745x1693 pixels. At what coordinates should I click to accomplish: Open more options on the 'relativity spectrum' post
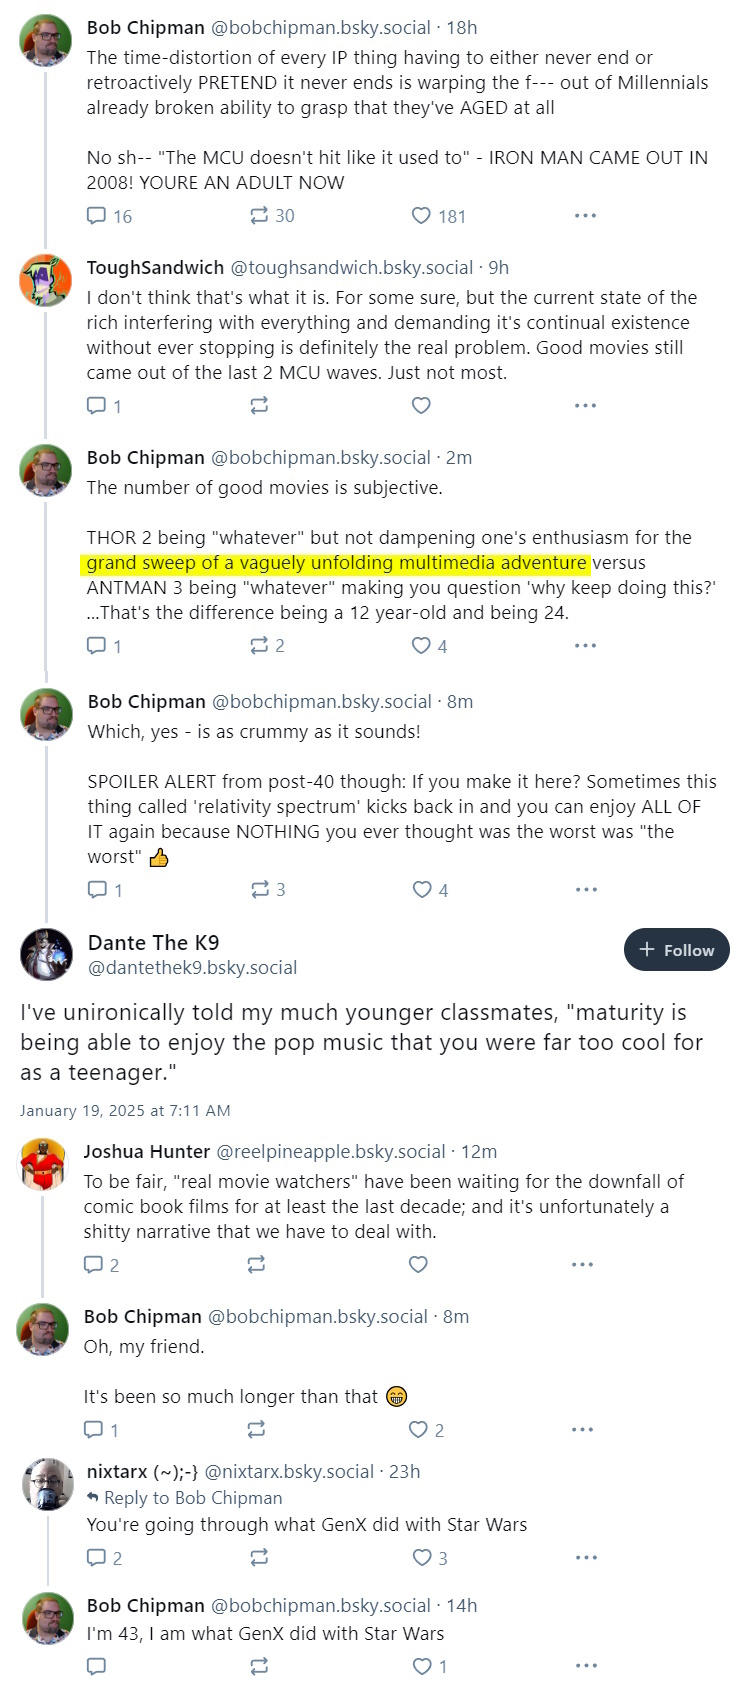coord(586,890)
